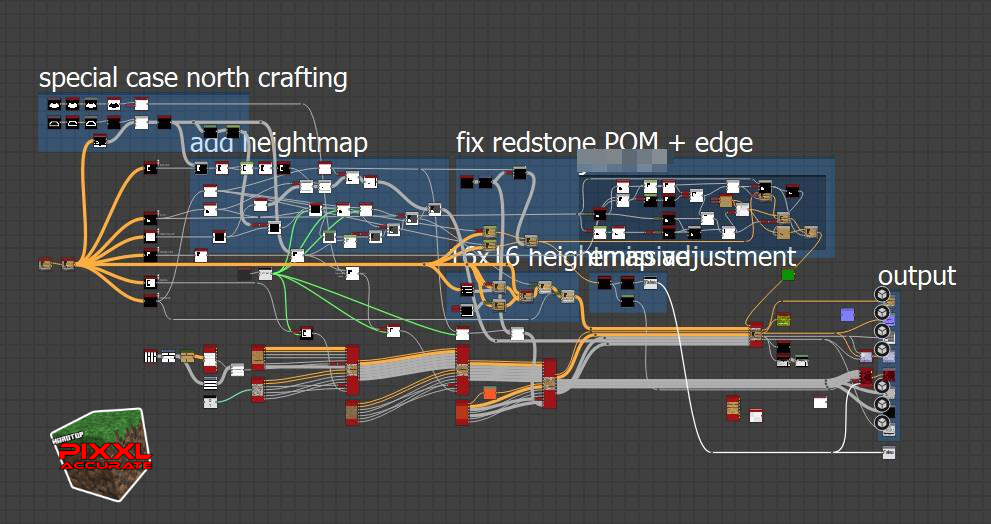Select the horizontal stripes node at bottom left
The width and height of the screenshot is (991, 524).
210,383
